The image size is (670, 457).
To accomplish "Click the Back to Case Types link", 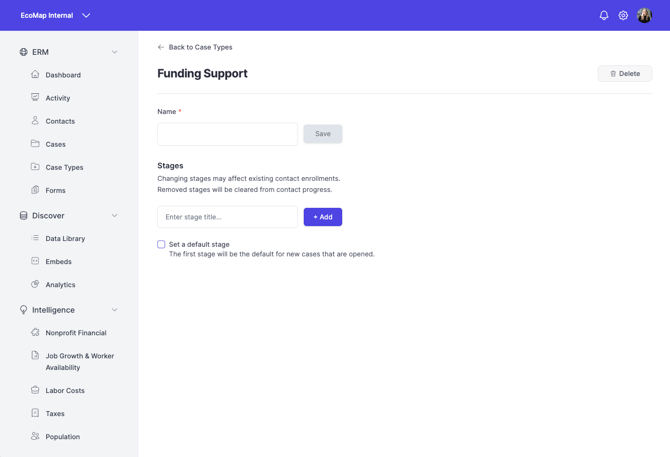I will point(200,47).
